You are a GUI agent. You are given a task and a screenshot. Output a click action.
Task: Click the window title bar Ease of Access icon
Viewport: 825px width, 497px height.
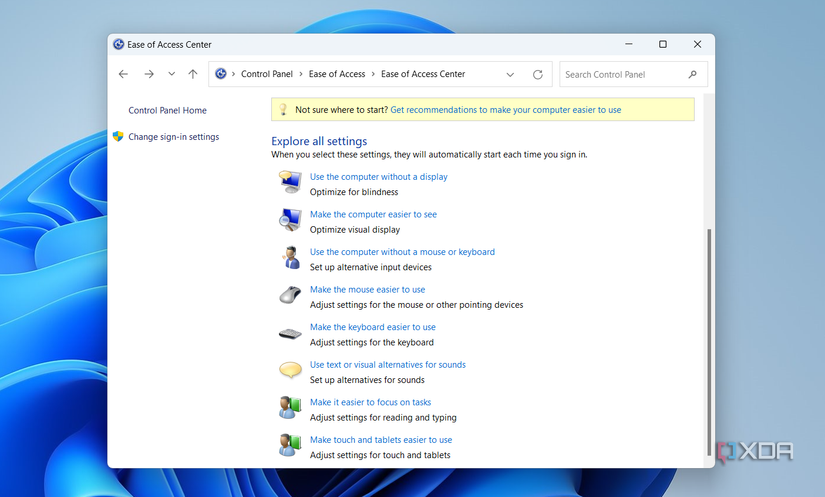(x=118, y=44)
